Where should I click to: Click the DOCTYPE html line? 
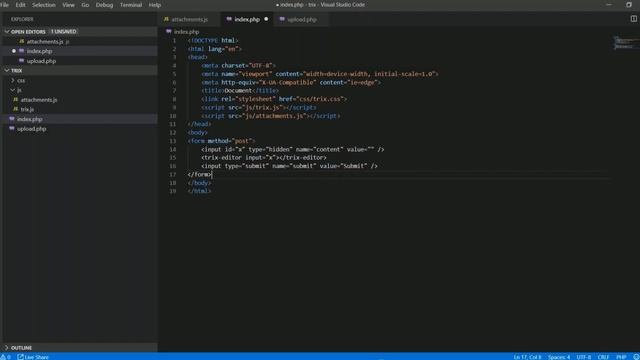point(213,40)
